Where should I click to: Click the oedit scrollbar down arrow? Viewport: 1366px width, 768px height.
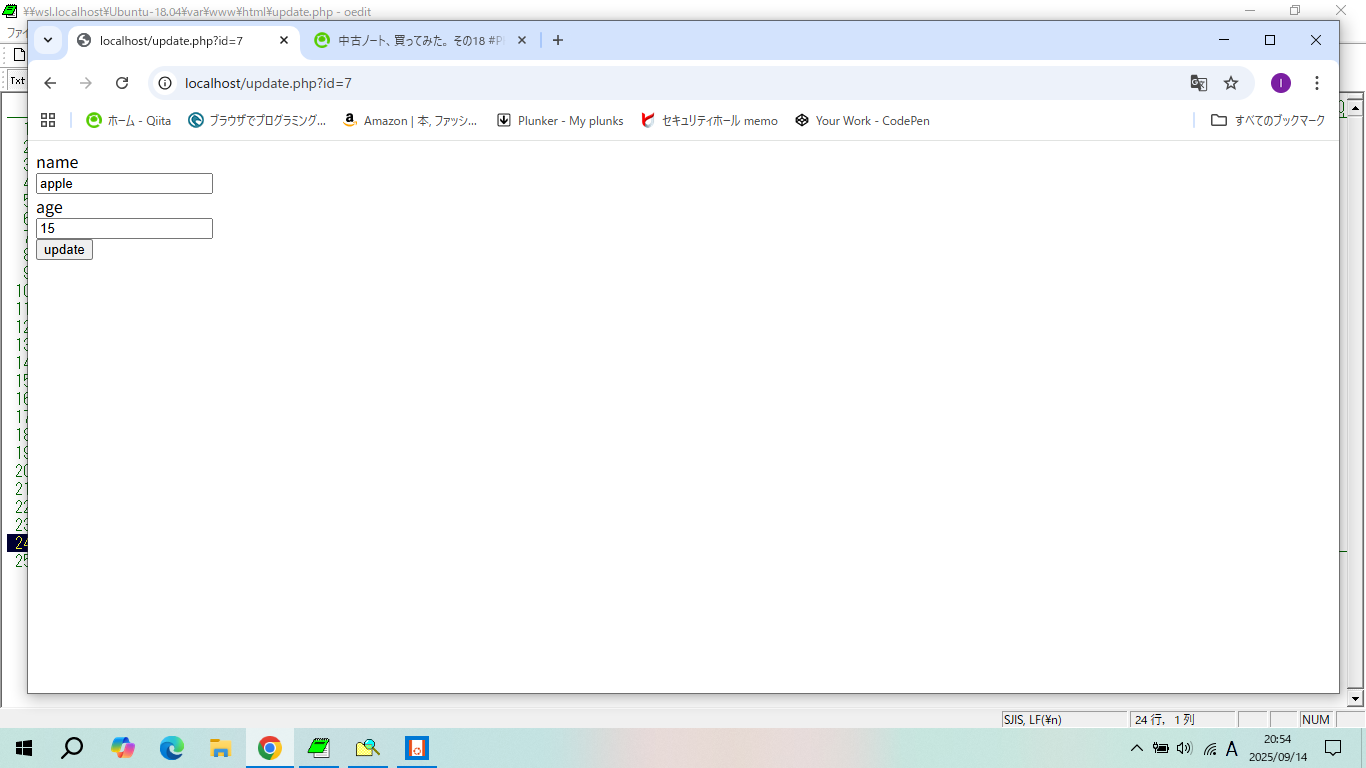1356,698
